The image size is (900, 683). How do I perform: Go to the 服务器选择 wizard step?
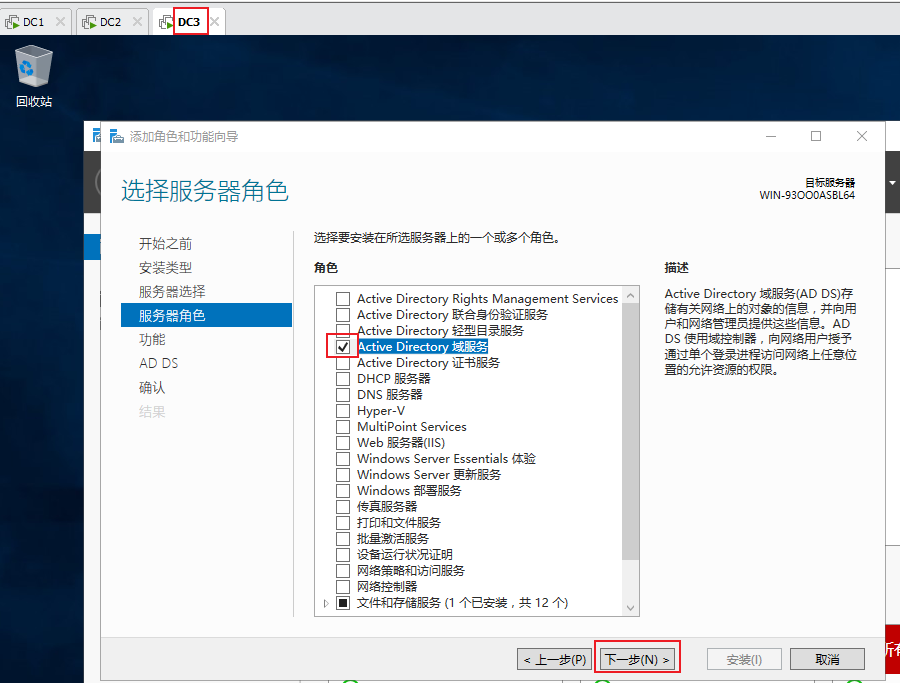[172, 292]
